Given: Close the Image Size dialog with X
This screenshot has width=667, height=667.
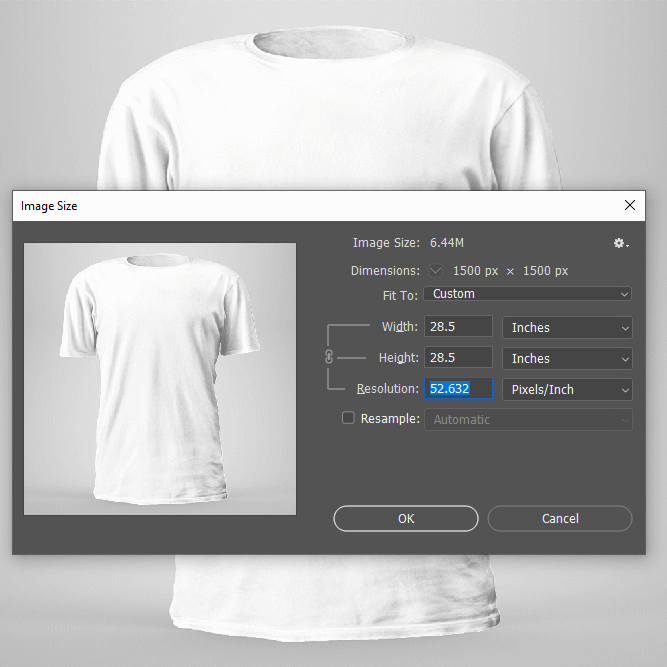Looking at the screenshot, I should click(630, 205).
